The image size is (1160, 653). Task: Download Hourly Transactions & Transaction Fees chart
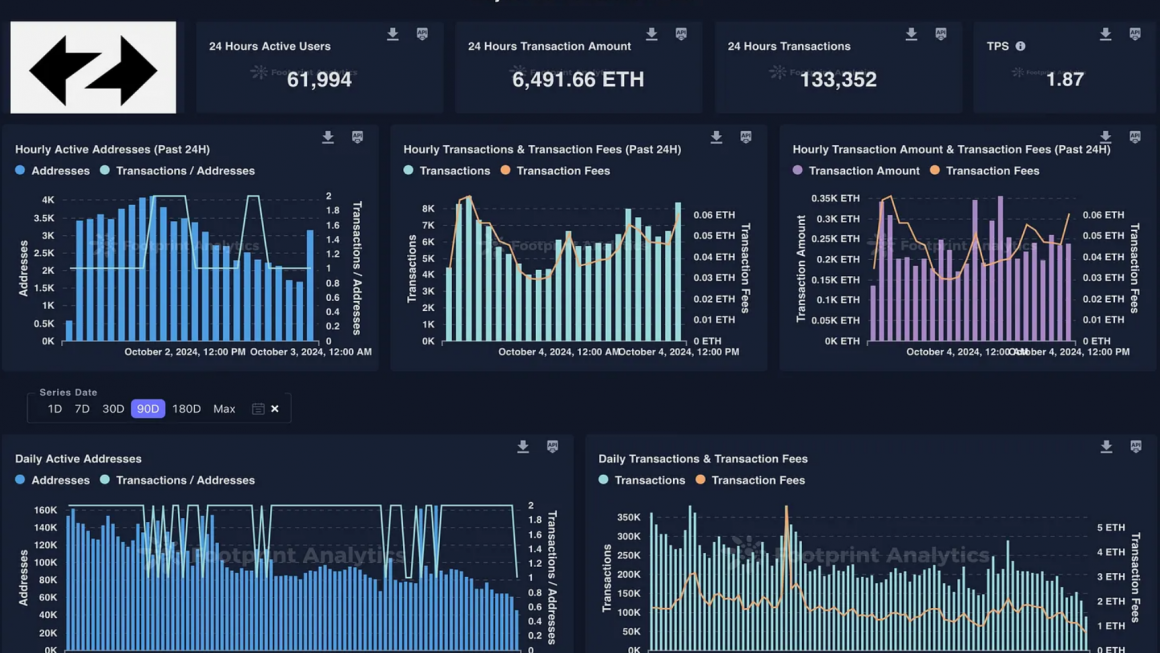(716, 138)
